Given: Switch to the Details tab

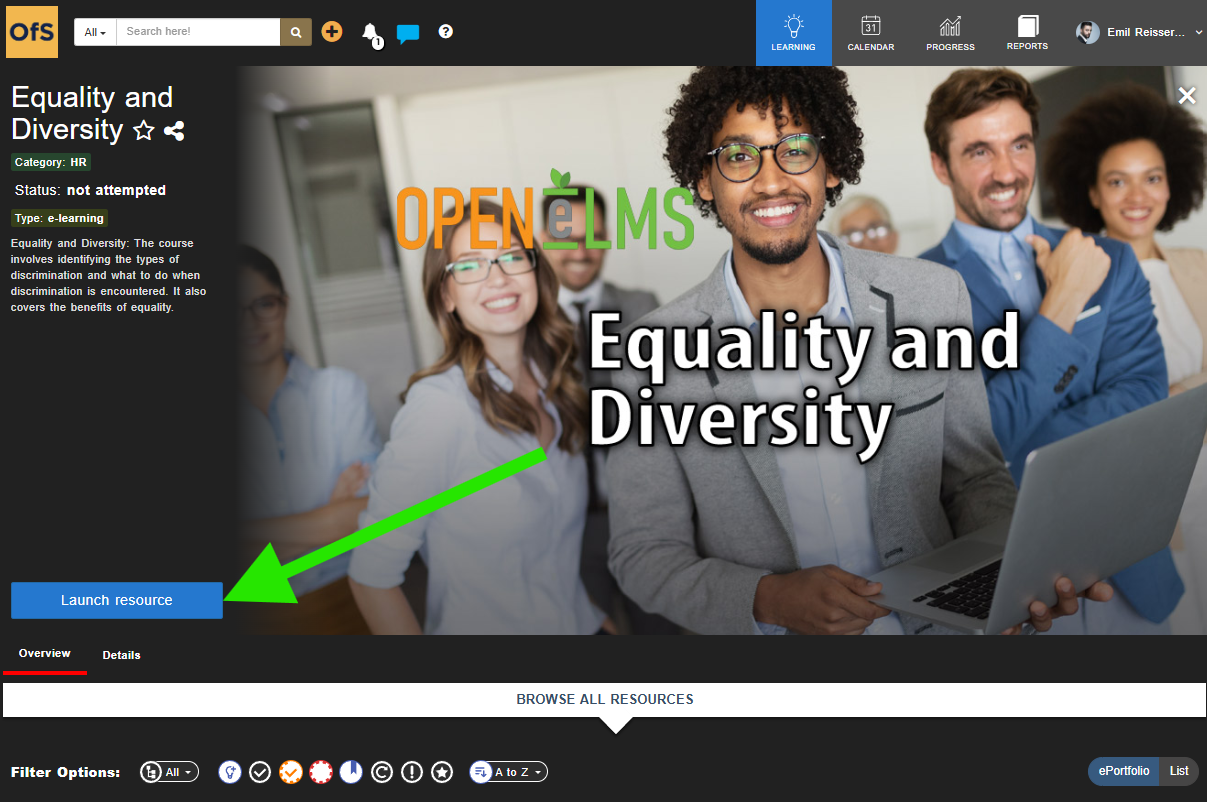Looking at the screenshot, I should point(122,655).
